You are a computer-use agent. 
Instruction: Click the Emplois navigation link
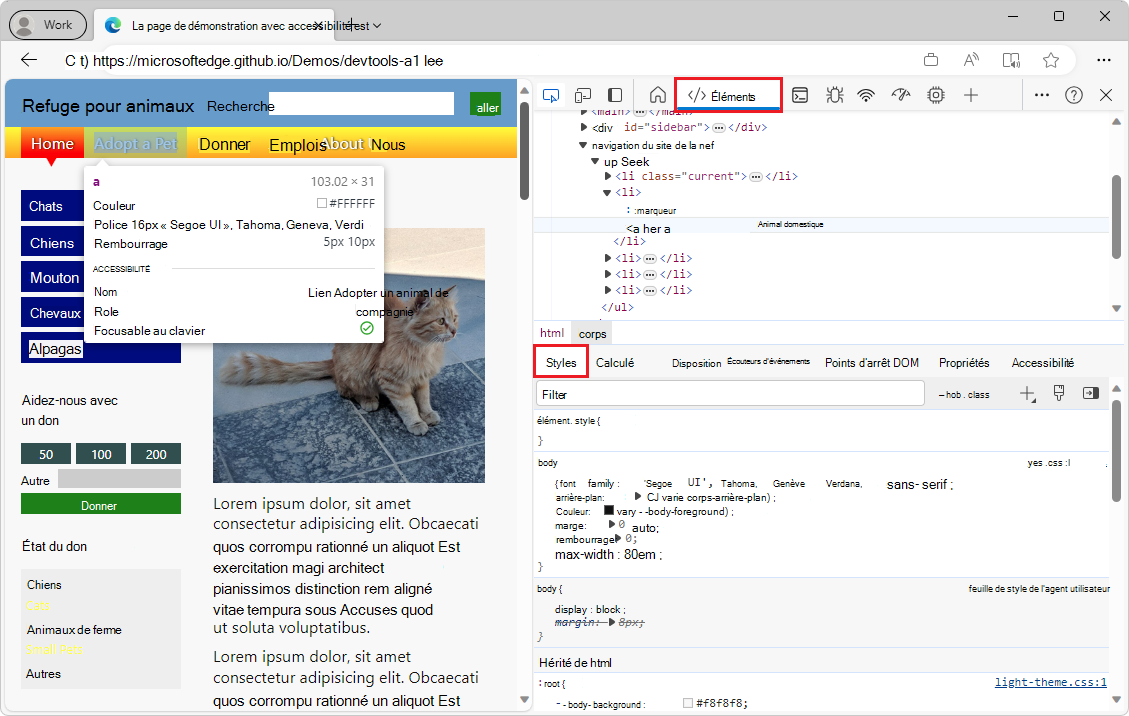click(297, 146)
